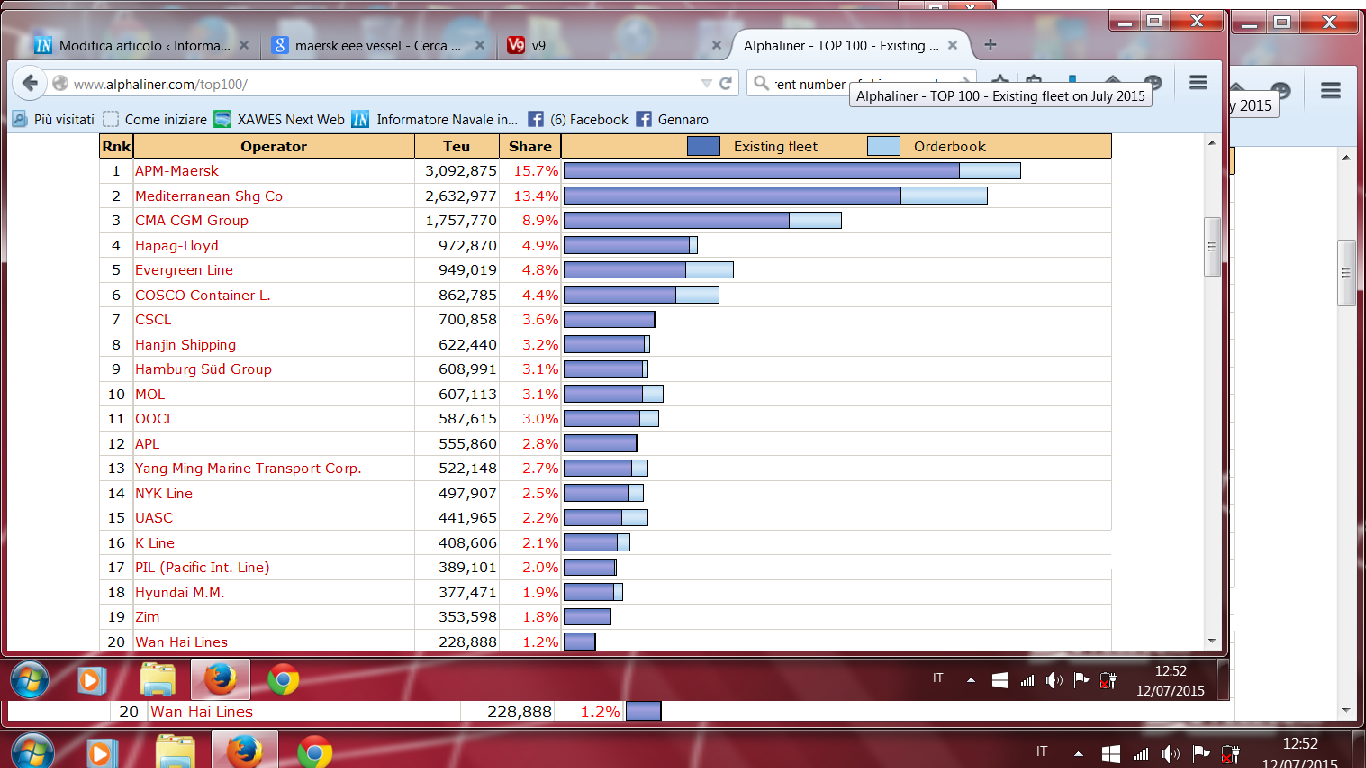Switch to the maersk eee vessel tab
The width and height of the screenshot is (1366, 768).
click(x=378, y=46)
